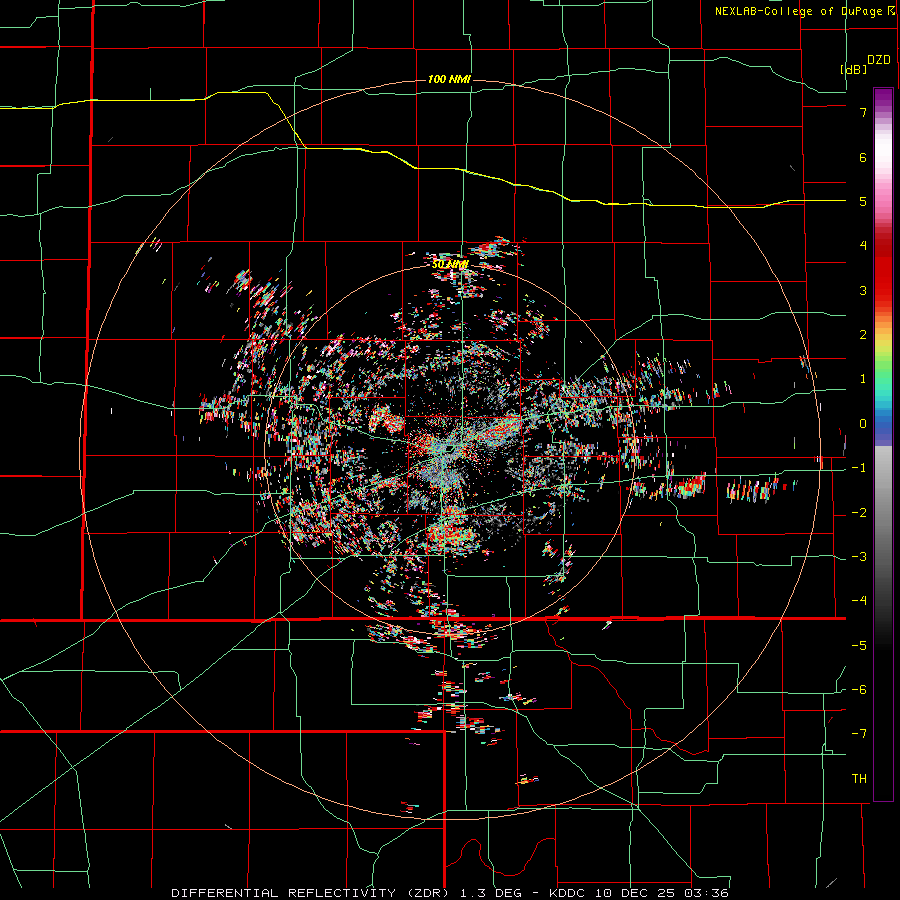The image size is (900, 900).
Task: Click the 4 value on the color scale
Action: coord(863,246)
